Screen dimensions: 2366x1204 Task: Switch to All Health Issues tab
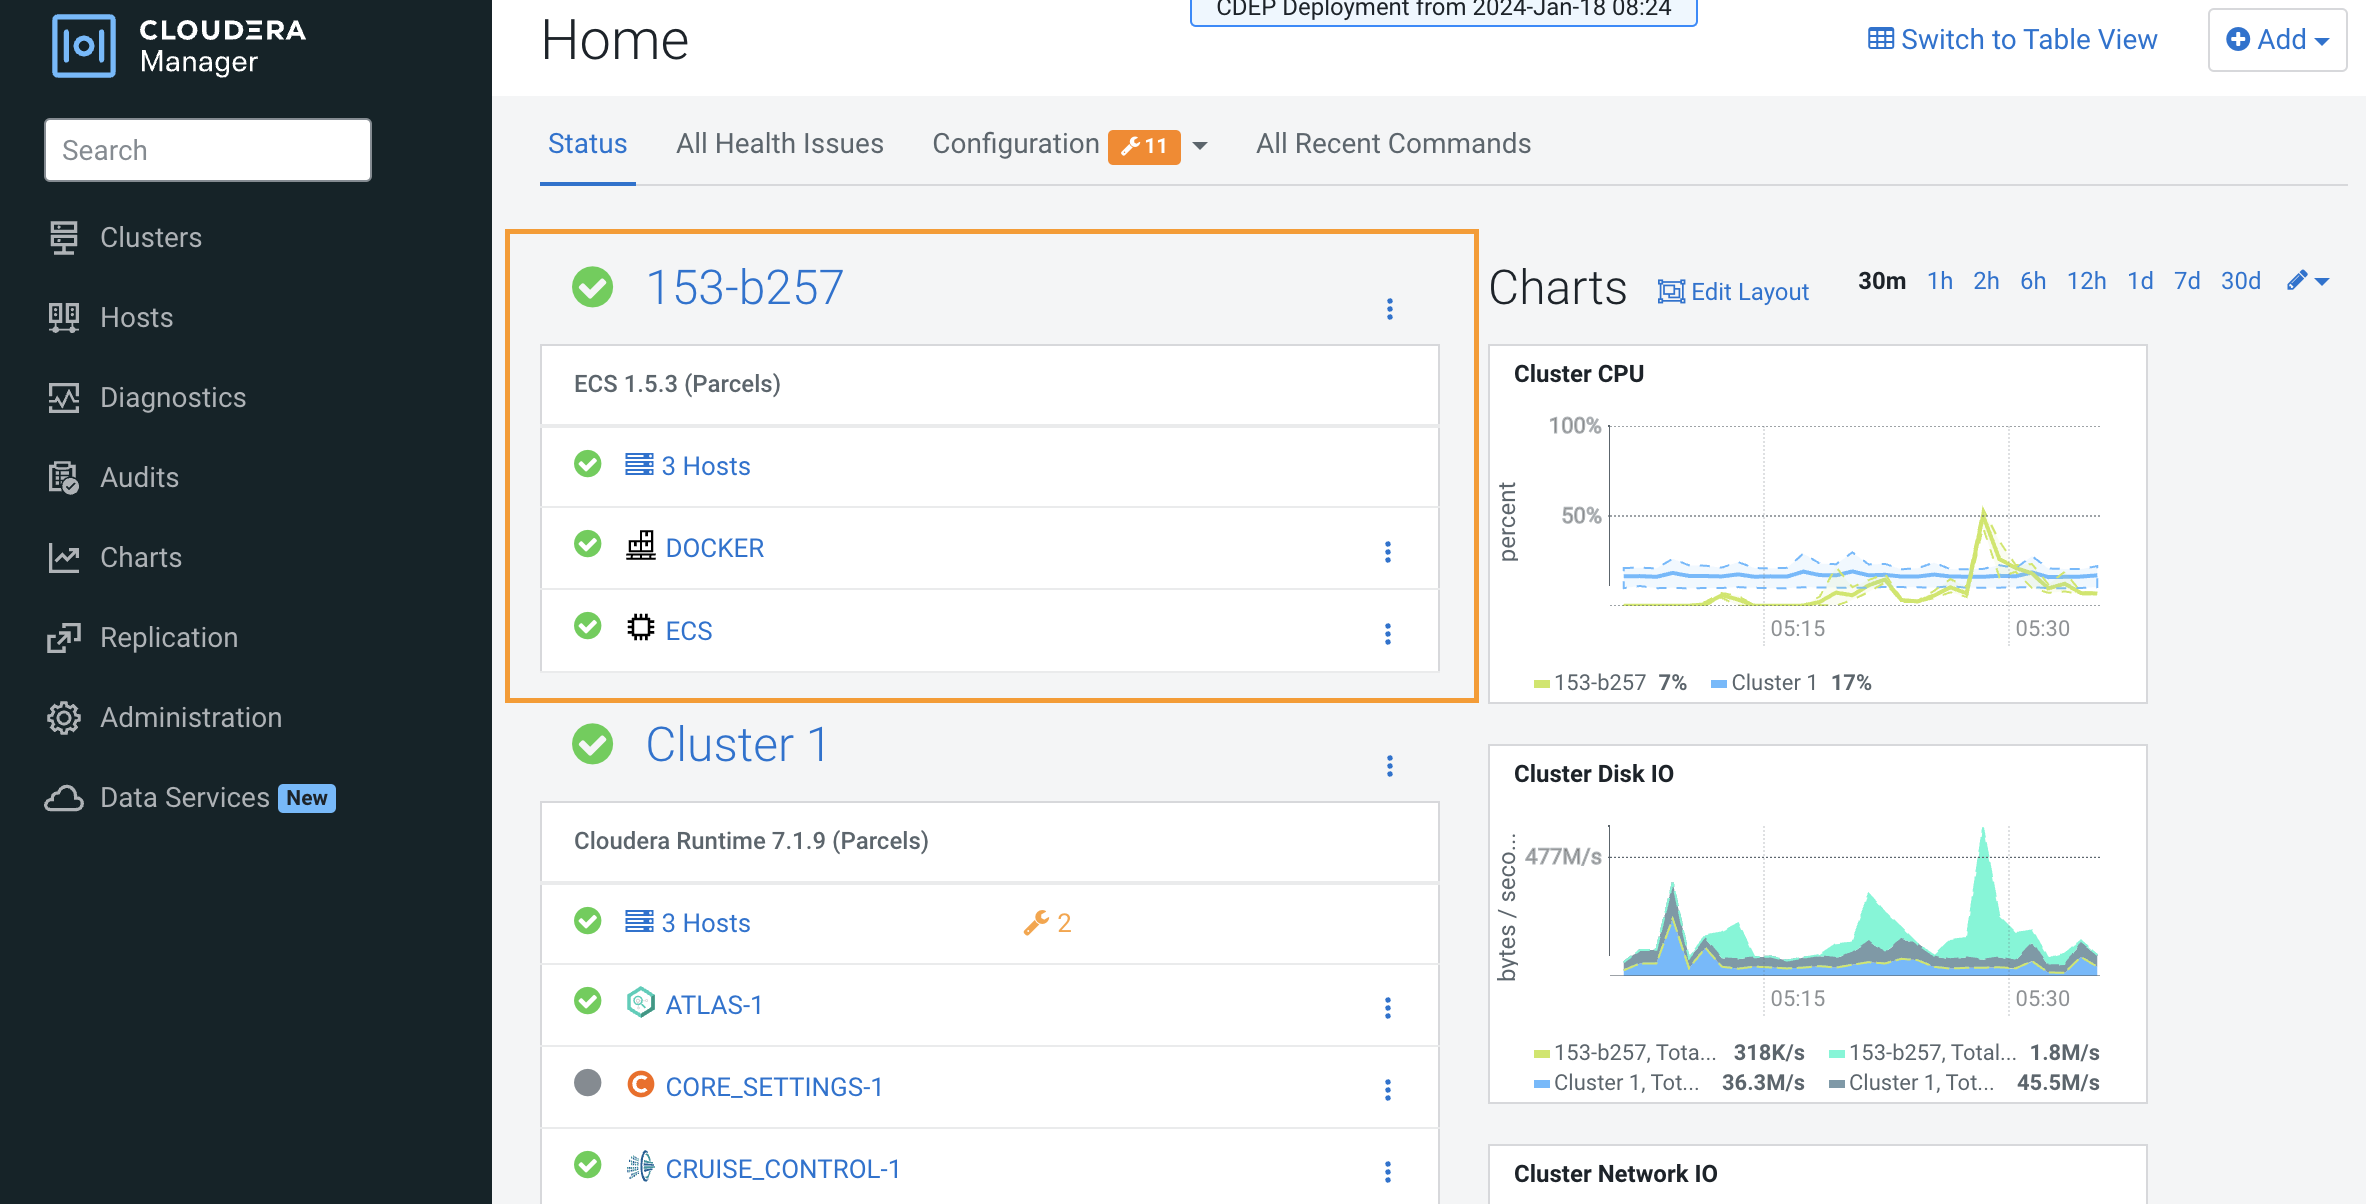click(x=779, y=144)
